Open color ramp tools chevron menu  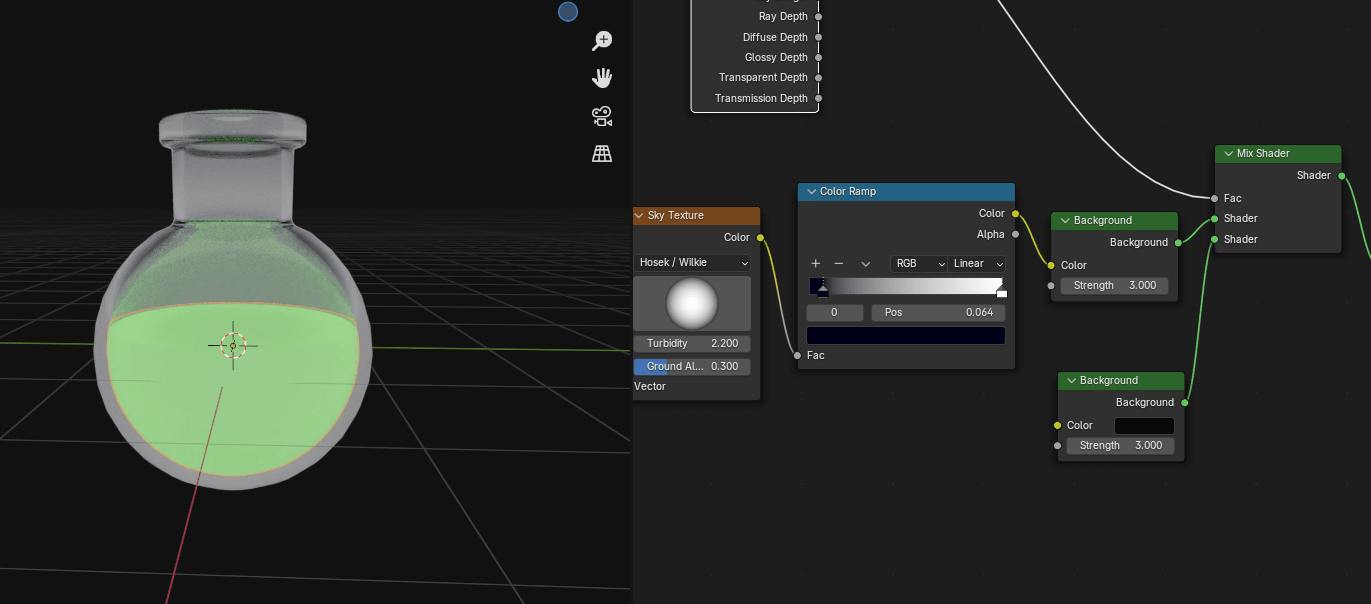point(865,264)
